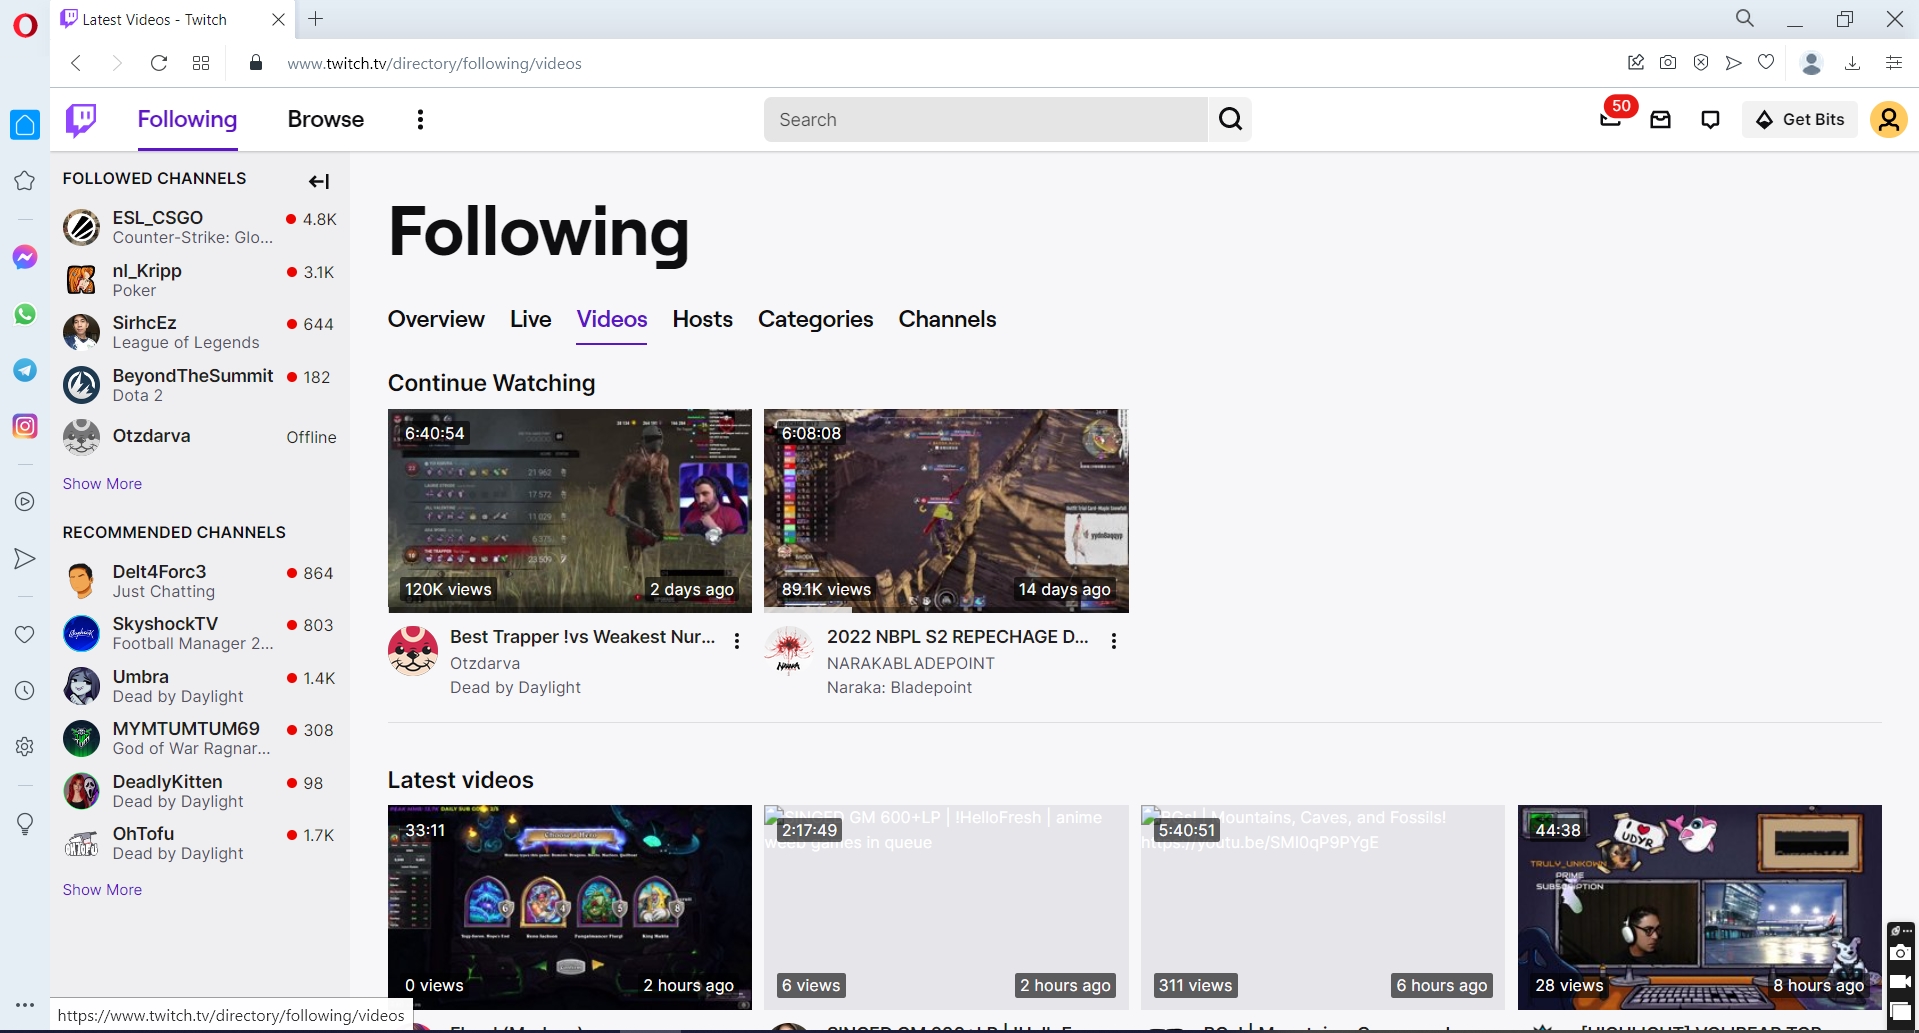Image resolution: width=1919 pixels, height=1033 pixels.
Task: Open Telegram from the Opera sidebar
Action: [24, 370]
